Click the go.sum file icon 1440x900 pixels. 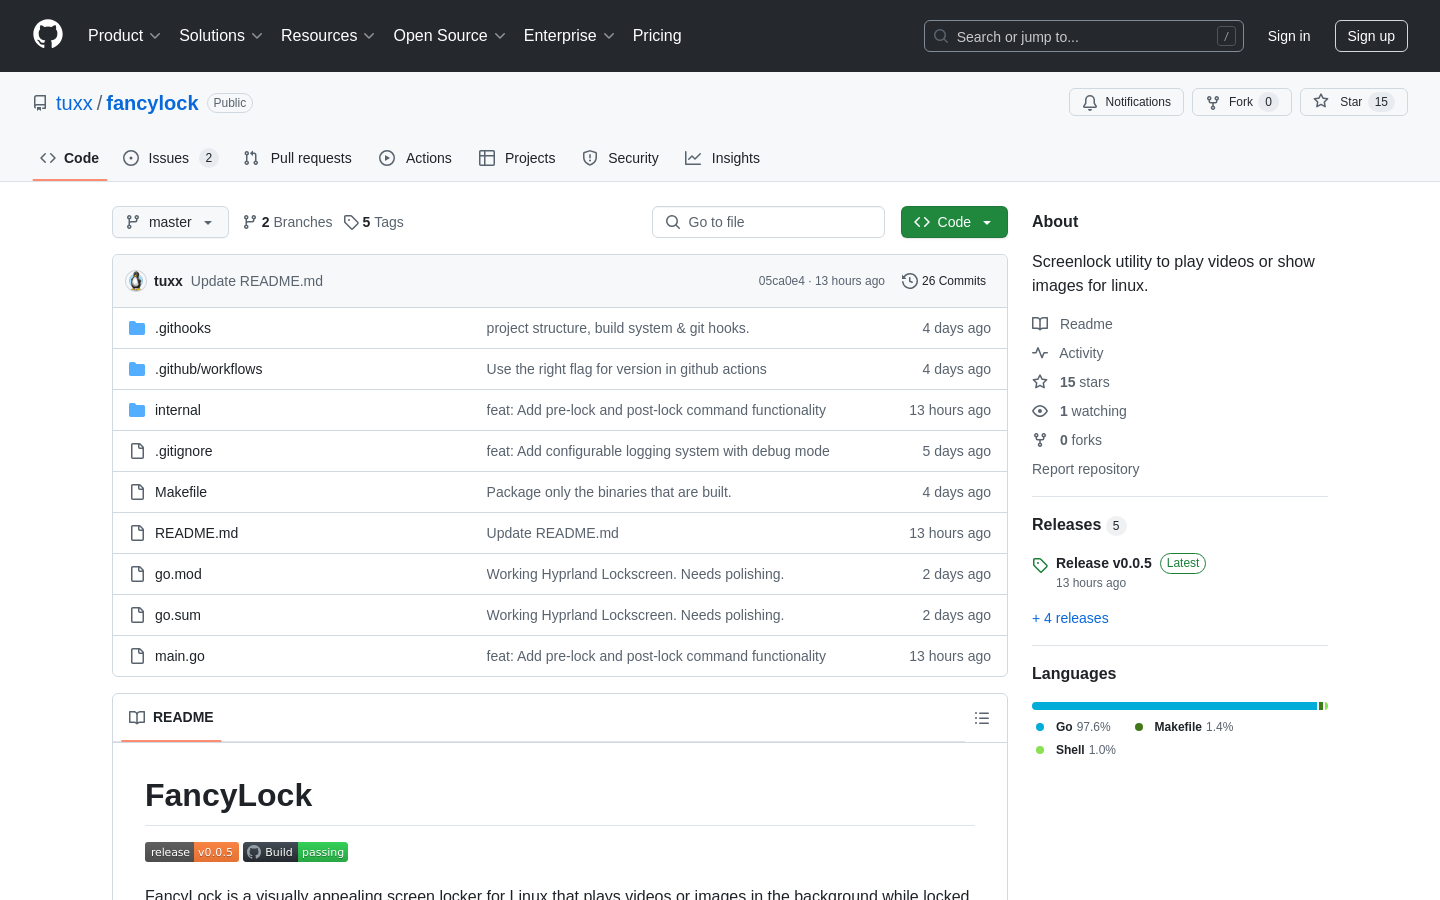pyautogui.click(x=137, y=615)
